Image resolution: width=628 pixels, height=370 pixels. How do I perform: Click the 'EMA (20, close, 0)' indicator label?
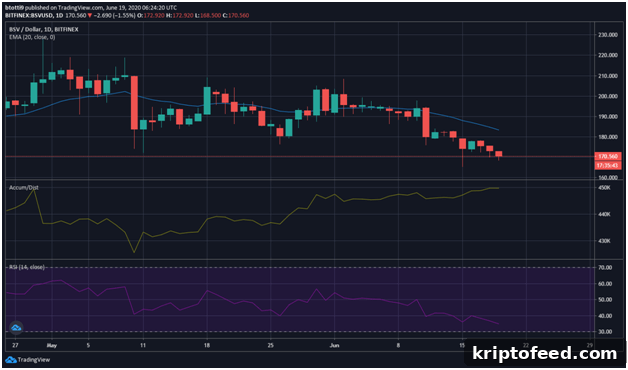point(32,37)
